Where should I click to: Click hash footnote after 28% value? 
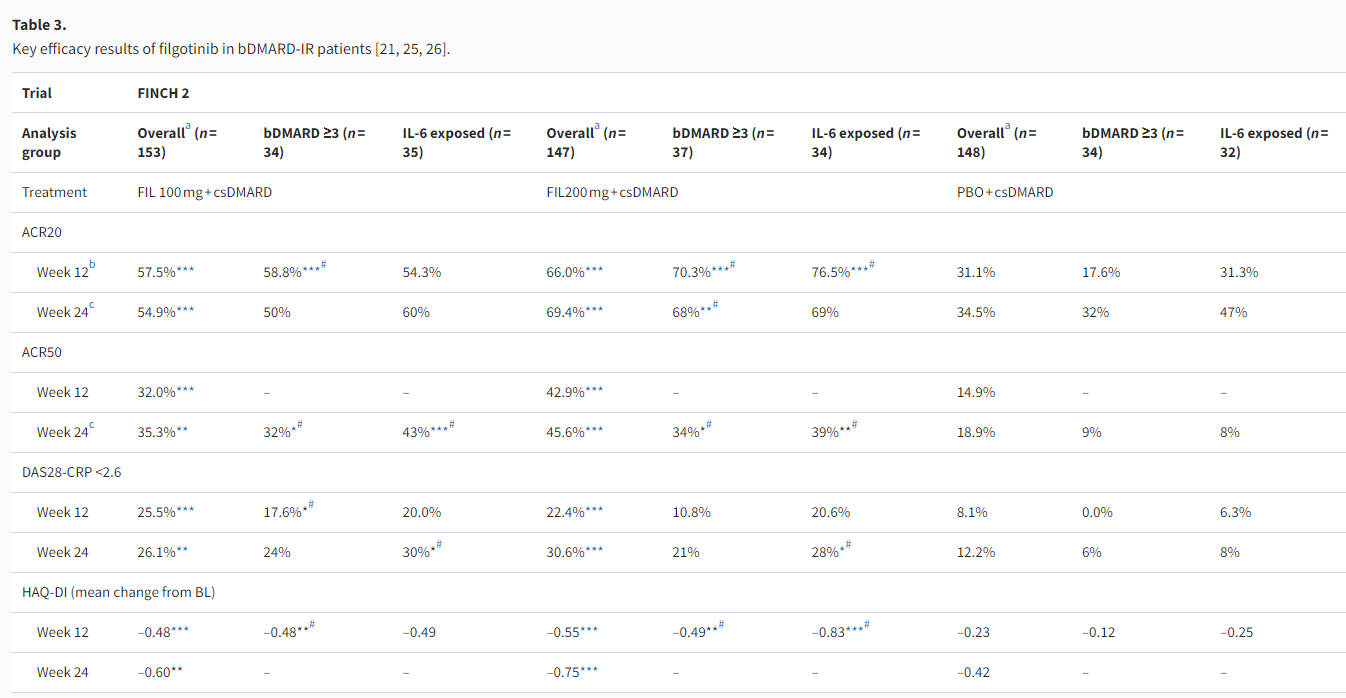849,546
